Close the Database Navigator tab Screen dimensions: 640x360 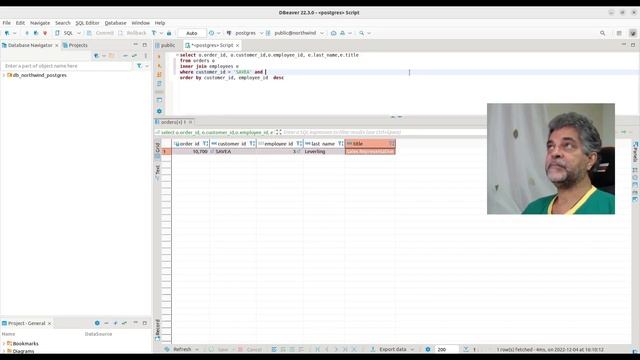[57, 45]
